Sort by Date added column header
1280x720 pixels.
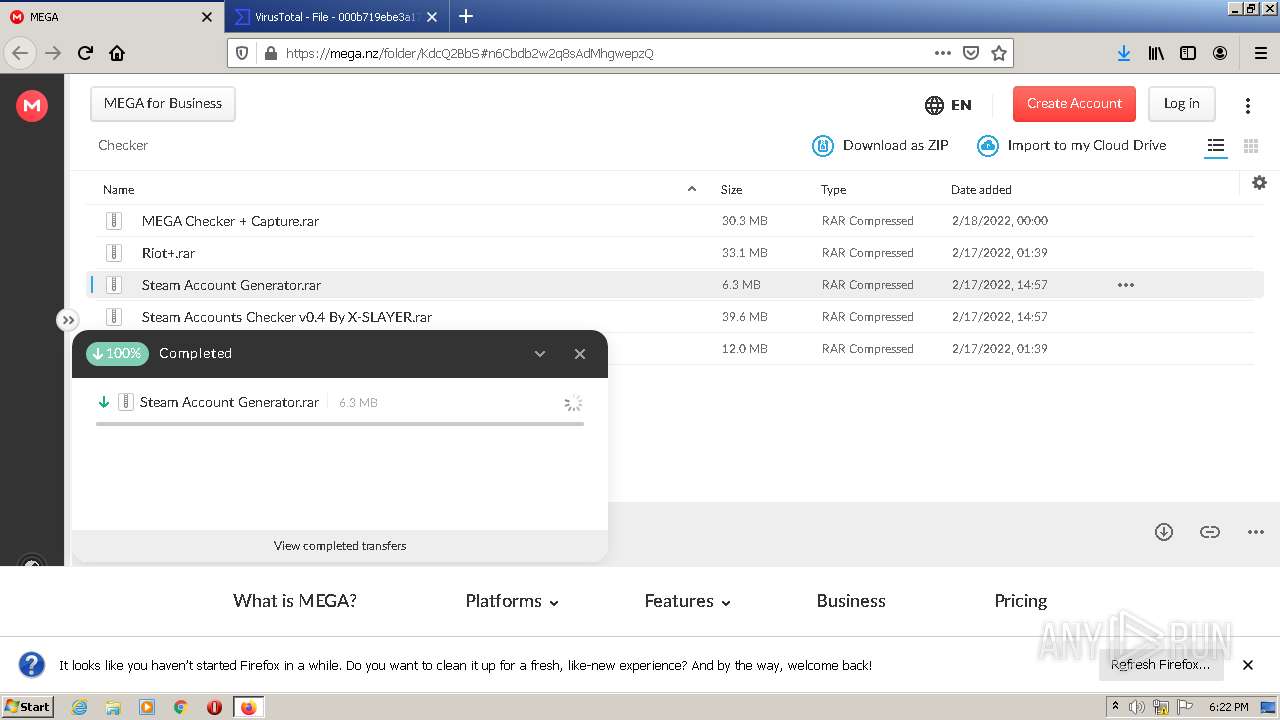pos(981,190)
